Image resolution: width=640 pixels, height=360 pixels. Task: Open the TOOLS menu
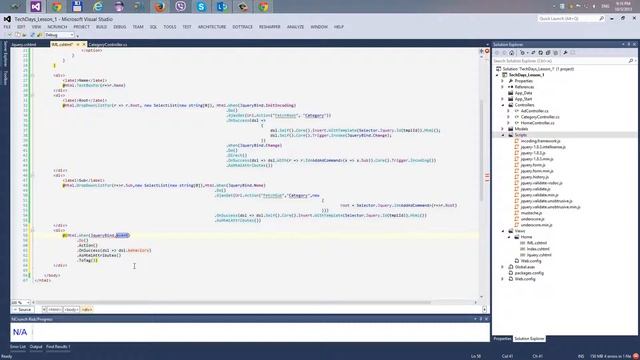pos(170,27)
